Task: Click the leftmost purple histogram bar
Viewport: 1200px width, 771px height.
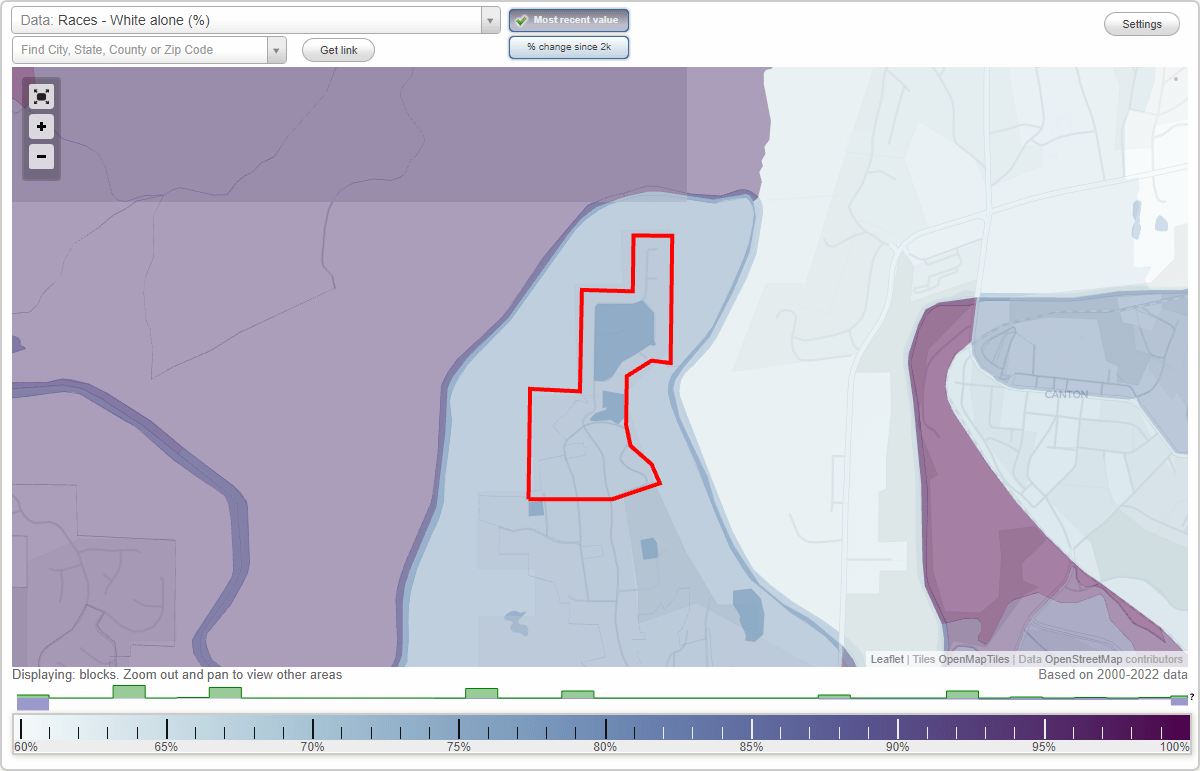Action: (x=32, y=704)
